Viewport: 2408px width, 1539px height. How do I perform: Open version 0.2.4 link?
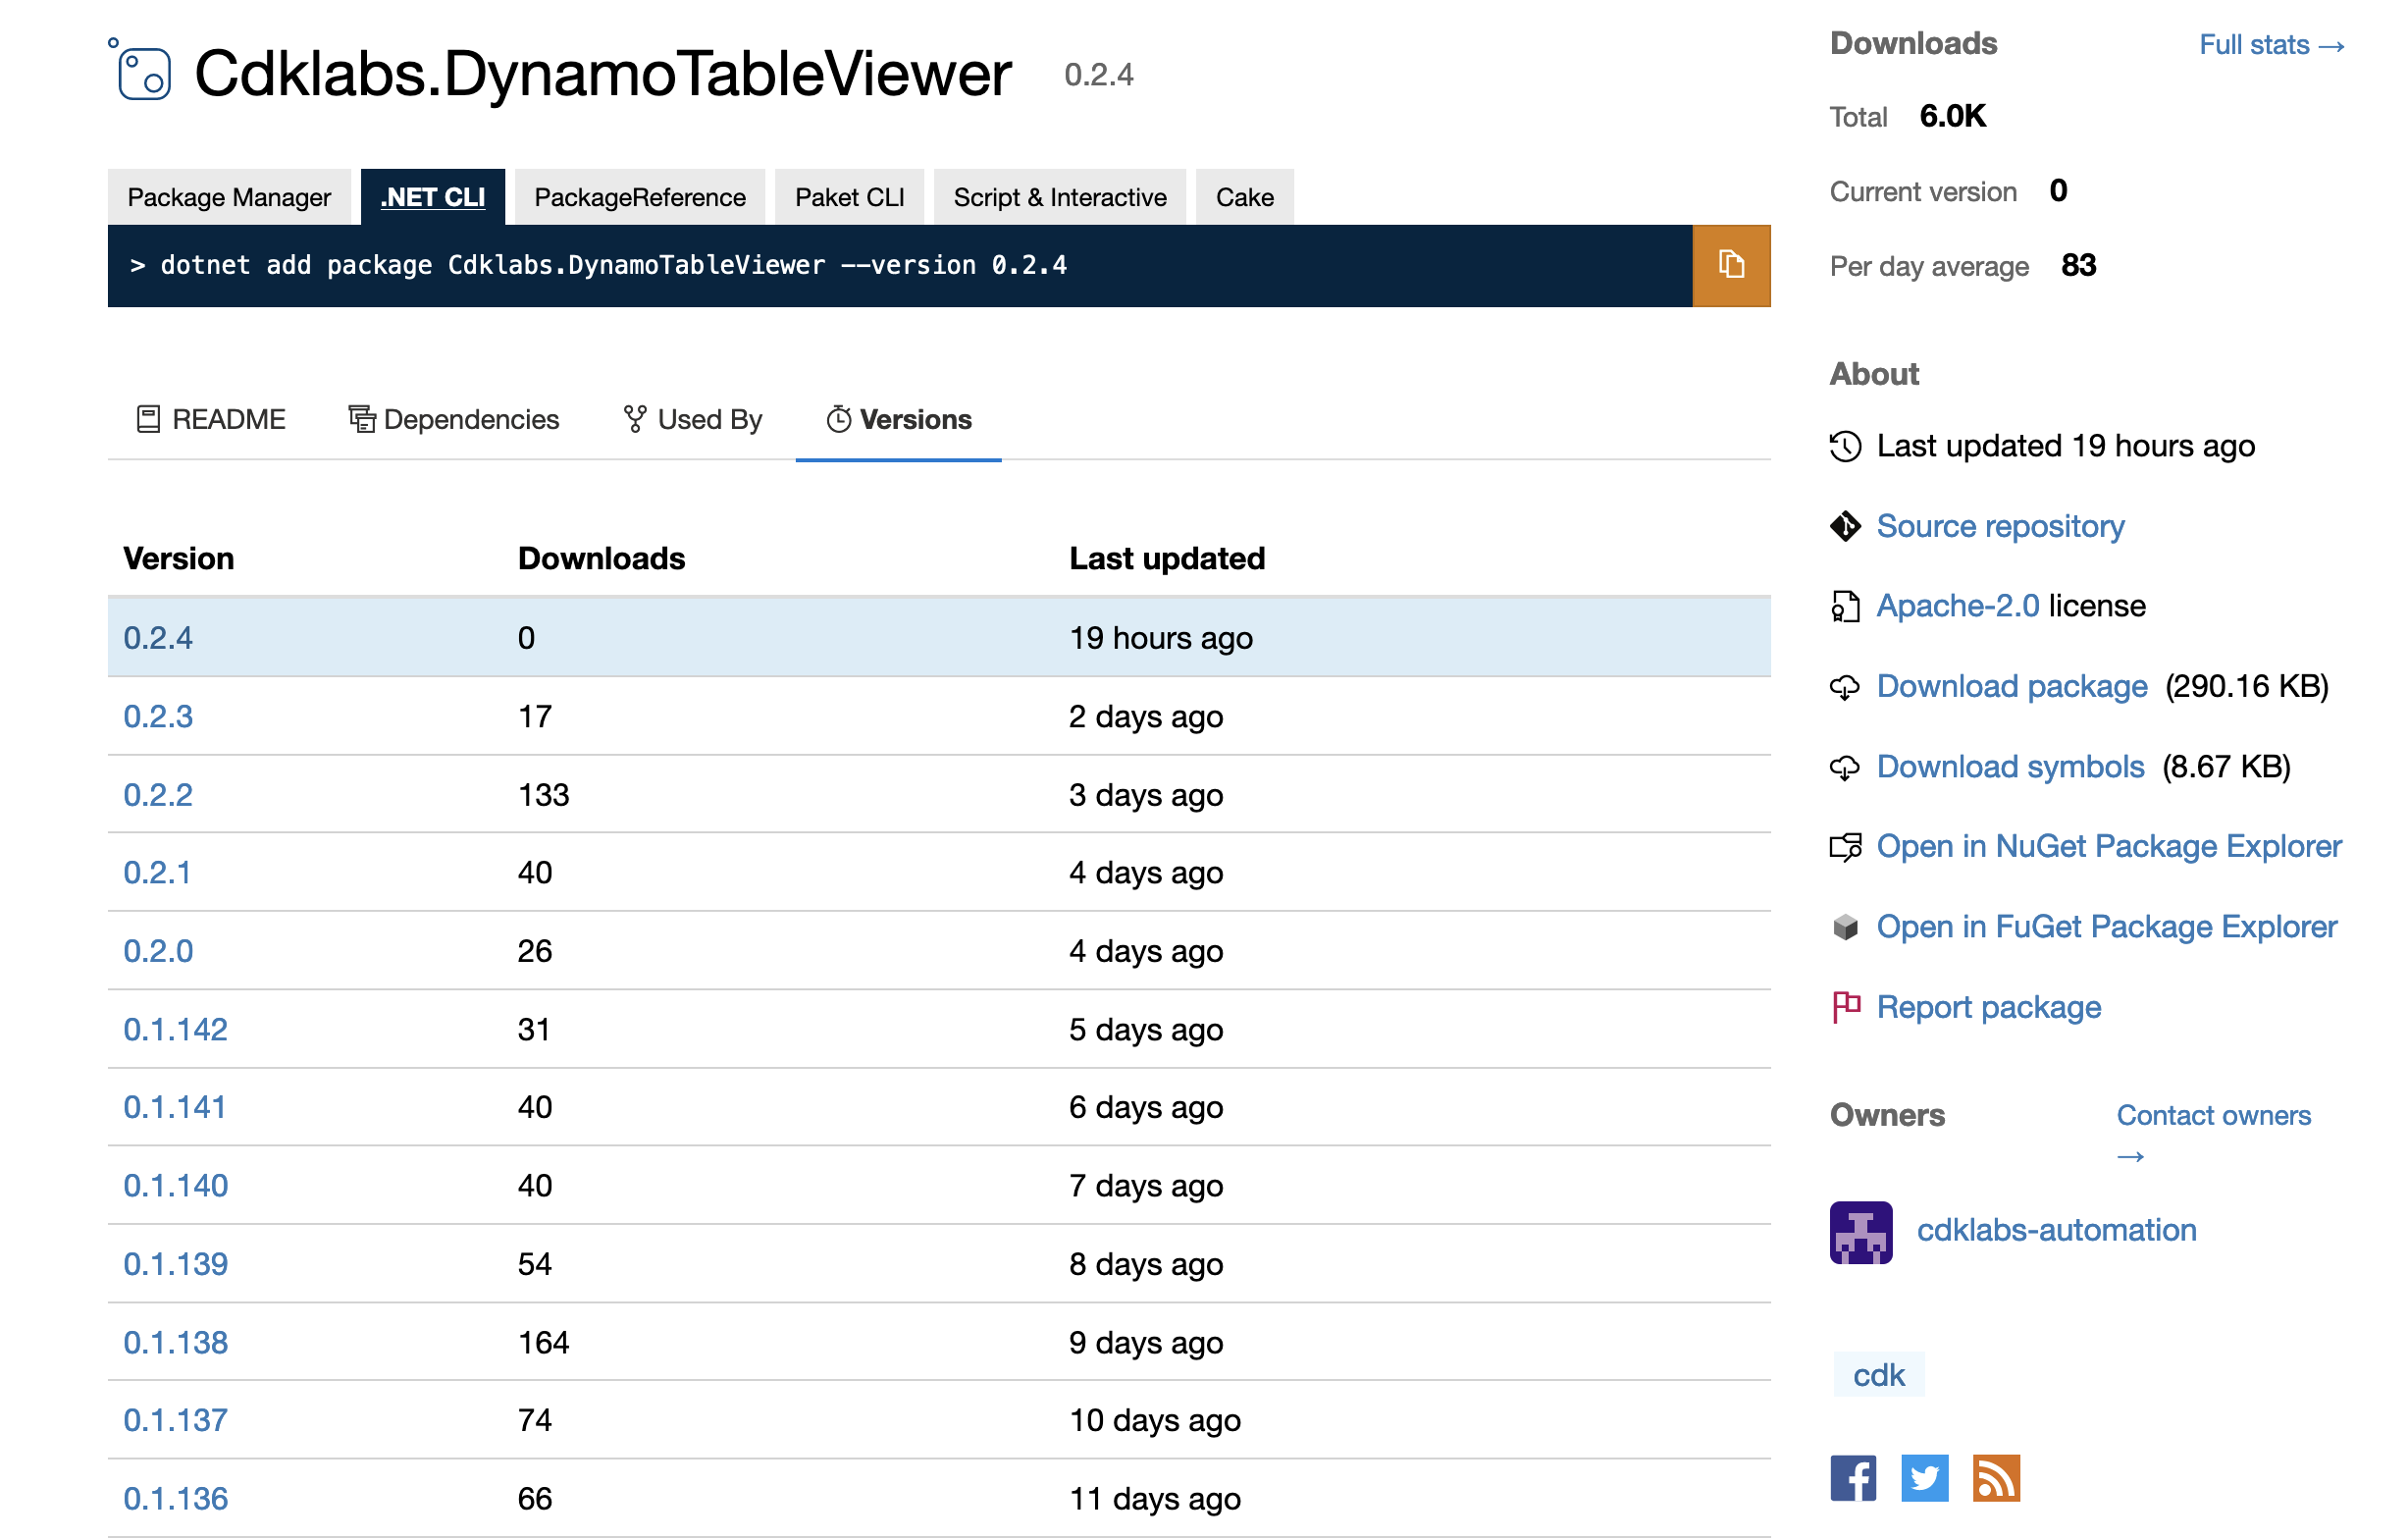tap(158, 638)
